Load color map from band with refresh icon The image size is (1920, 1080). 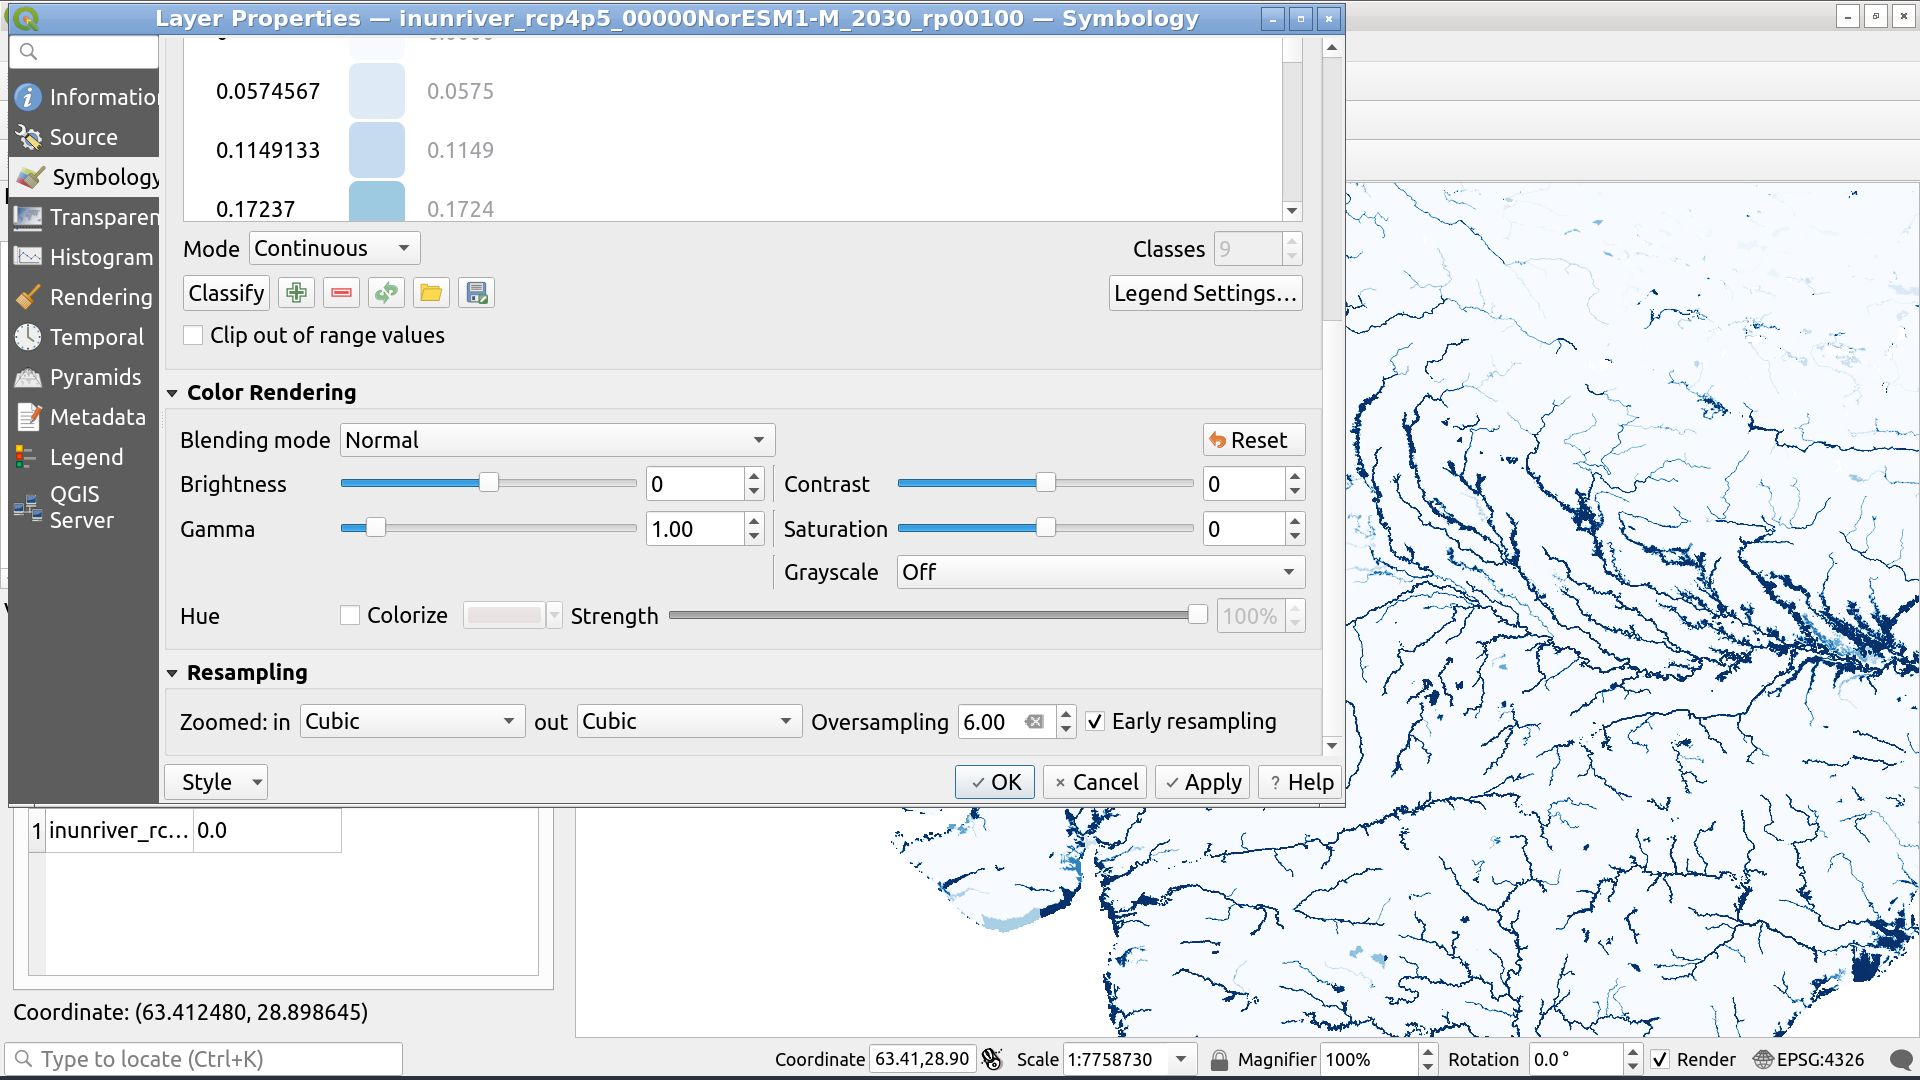pos(386,292)
